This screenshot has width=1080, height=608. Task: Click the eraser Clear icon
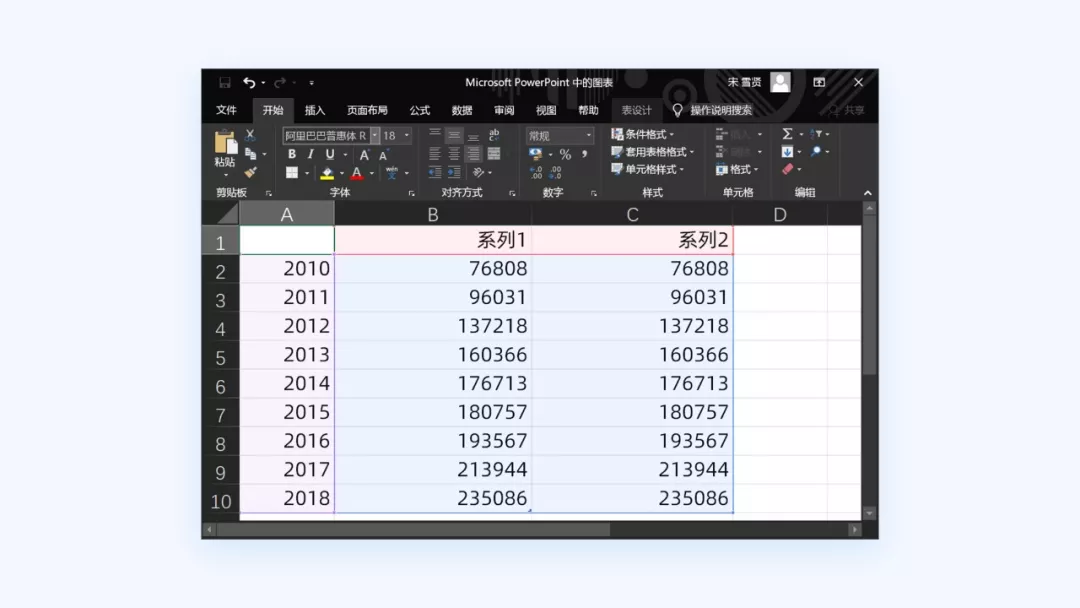pos(787,169)
